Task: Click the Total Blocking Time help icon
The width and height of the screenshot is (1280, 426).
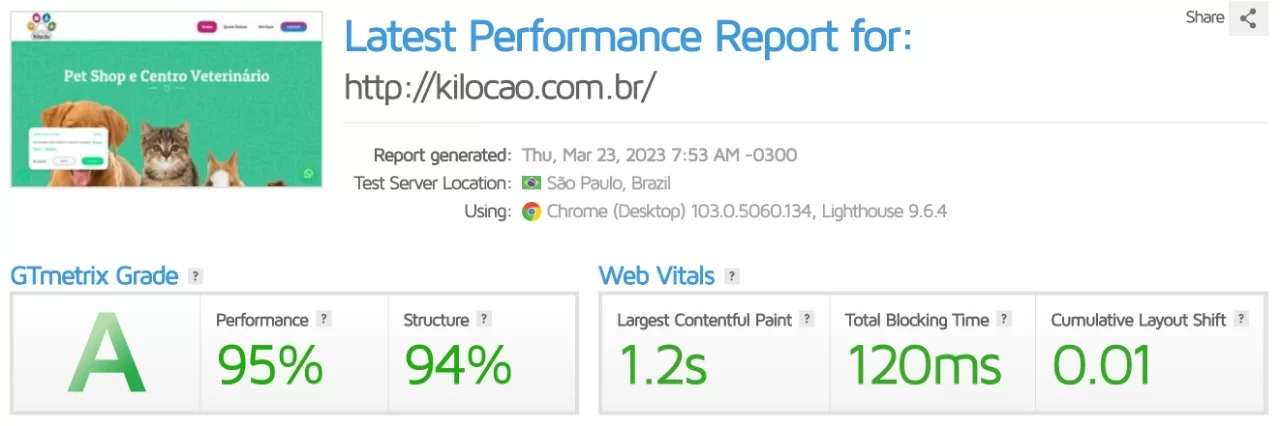Action: coord(1004,319)
